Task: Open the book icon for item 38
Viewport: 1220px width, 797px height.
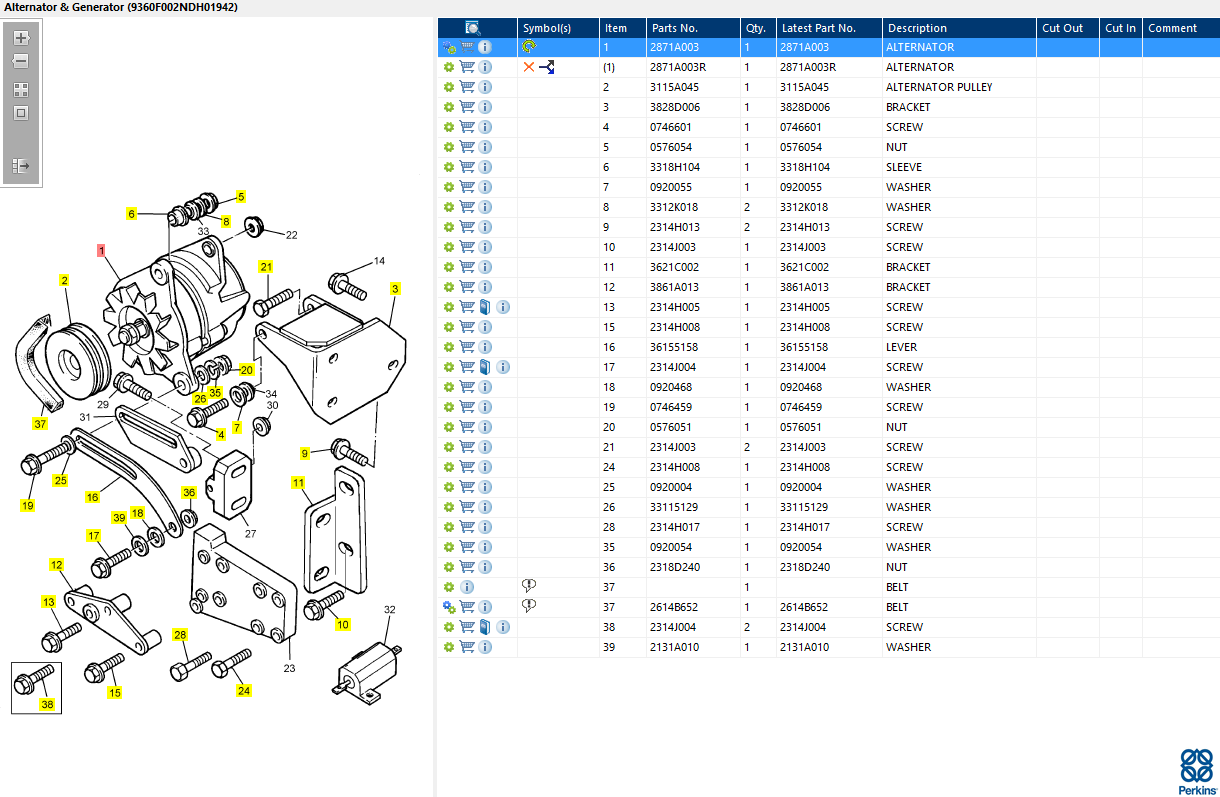Action: click(485, 627)
